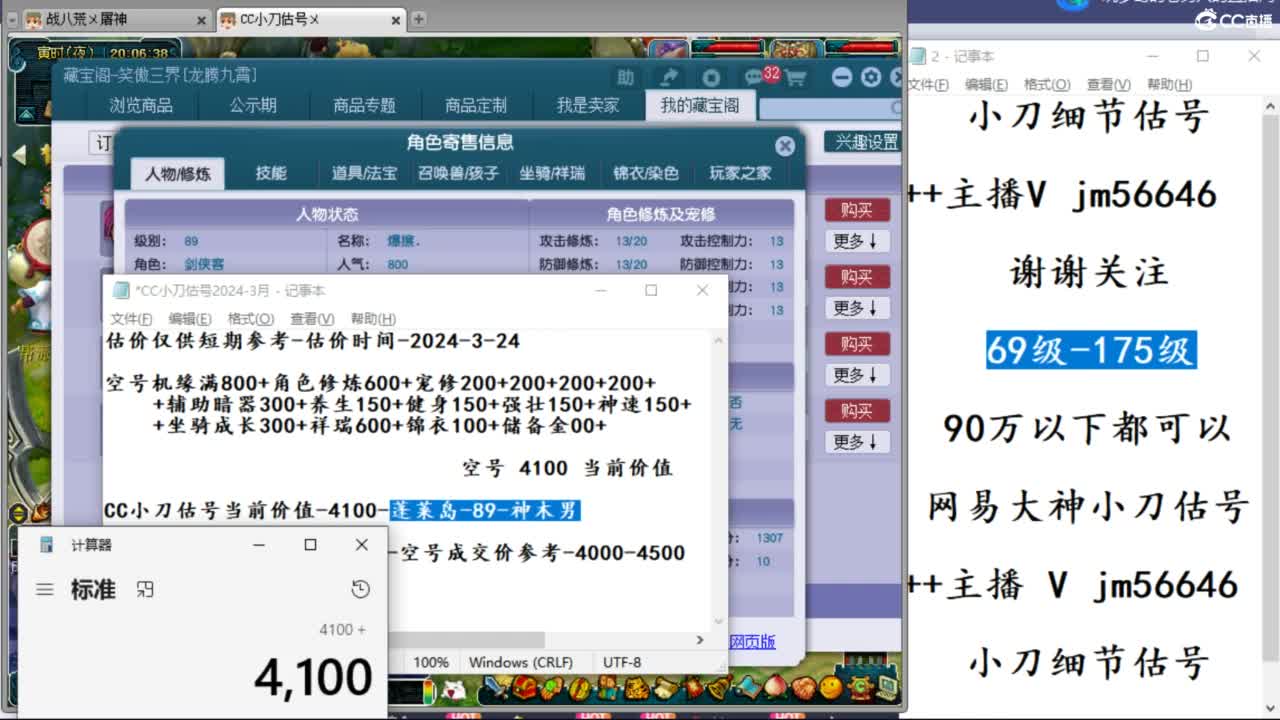This screenshot has width=1280, height=720.
Task: Open calculator history icon
Action: tap(361, 590)
